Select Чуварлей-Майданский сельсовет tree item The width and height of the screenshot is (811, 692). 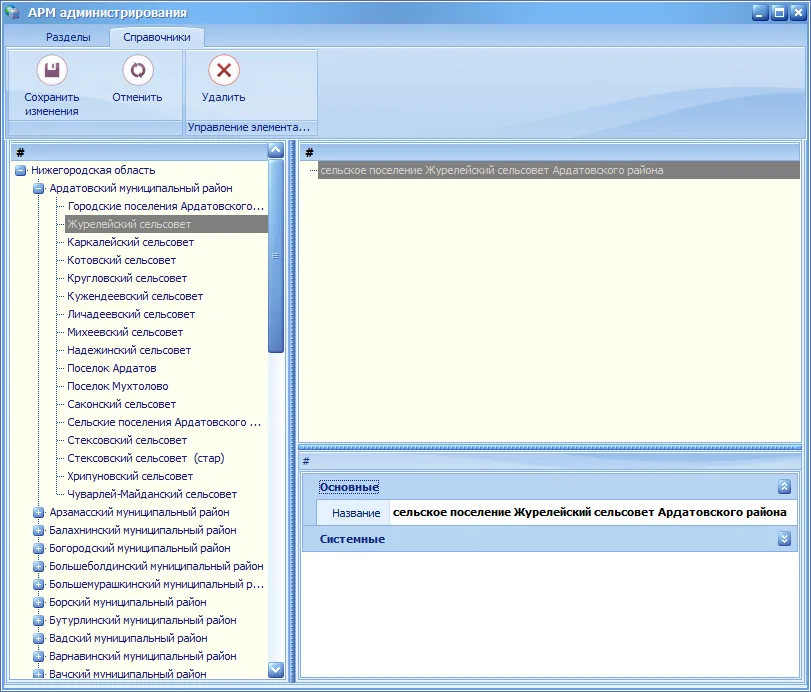[x=152, y=494]
